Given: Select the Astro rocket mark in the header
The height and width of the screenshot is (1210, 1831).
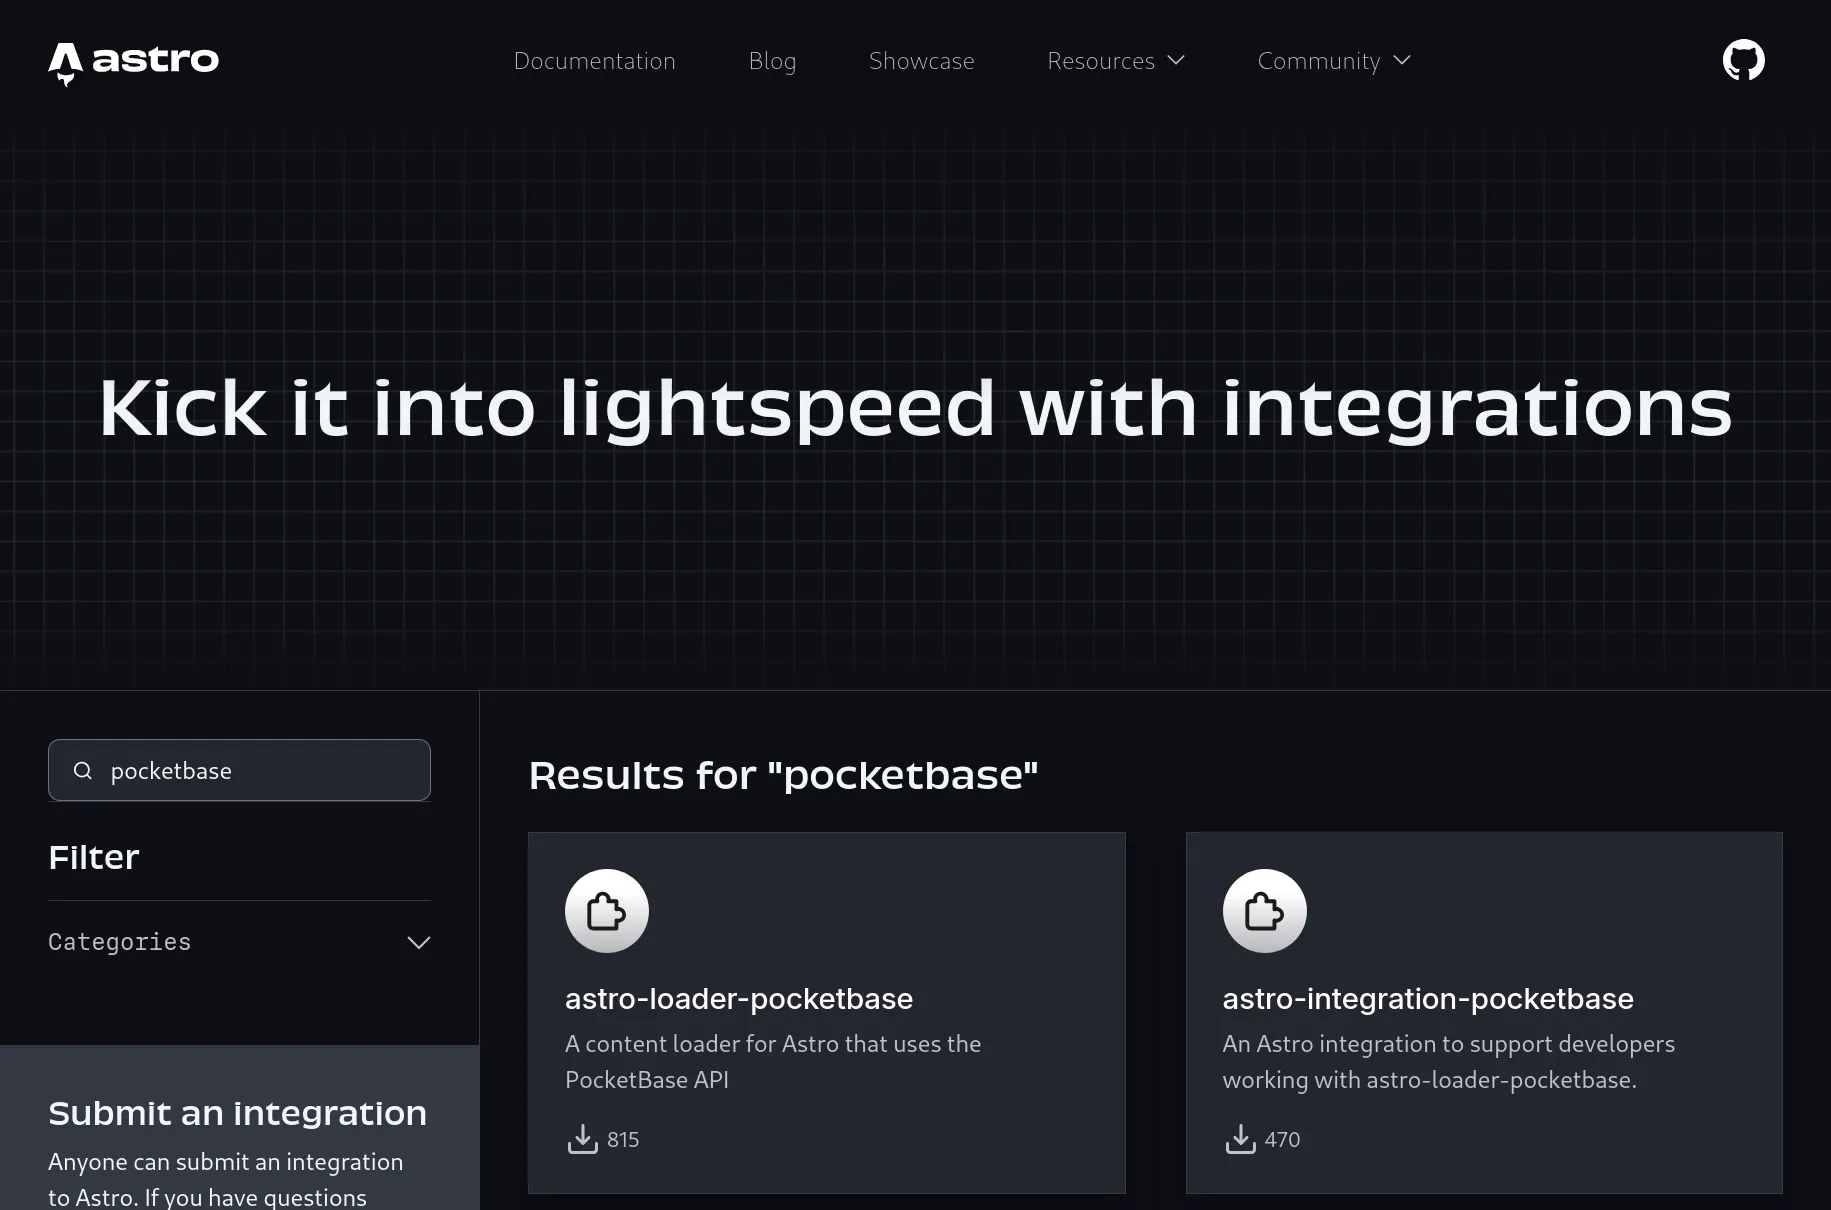Looking at the screenshot, I should [67, 63].
